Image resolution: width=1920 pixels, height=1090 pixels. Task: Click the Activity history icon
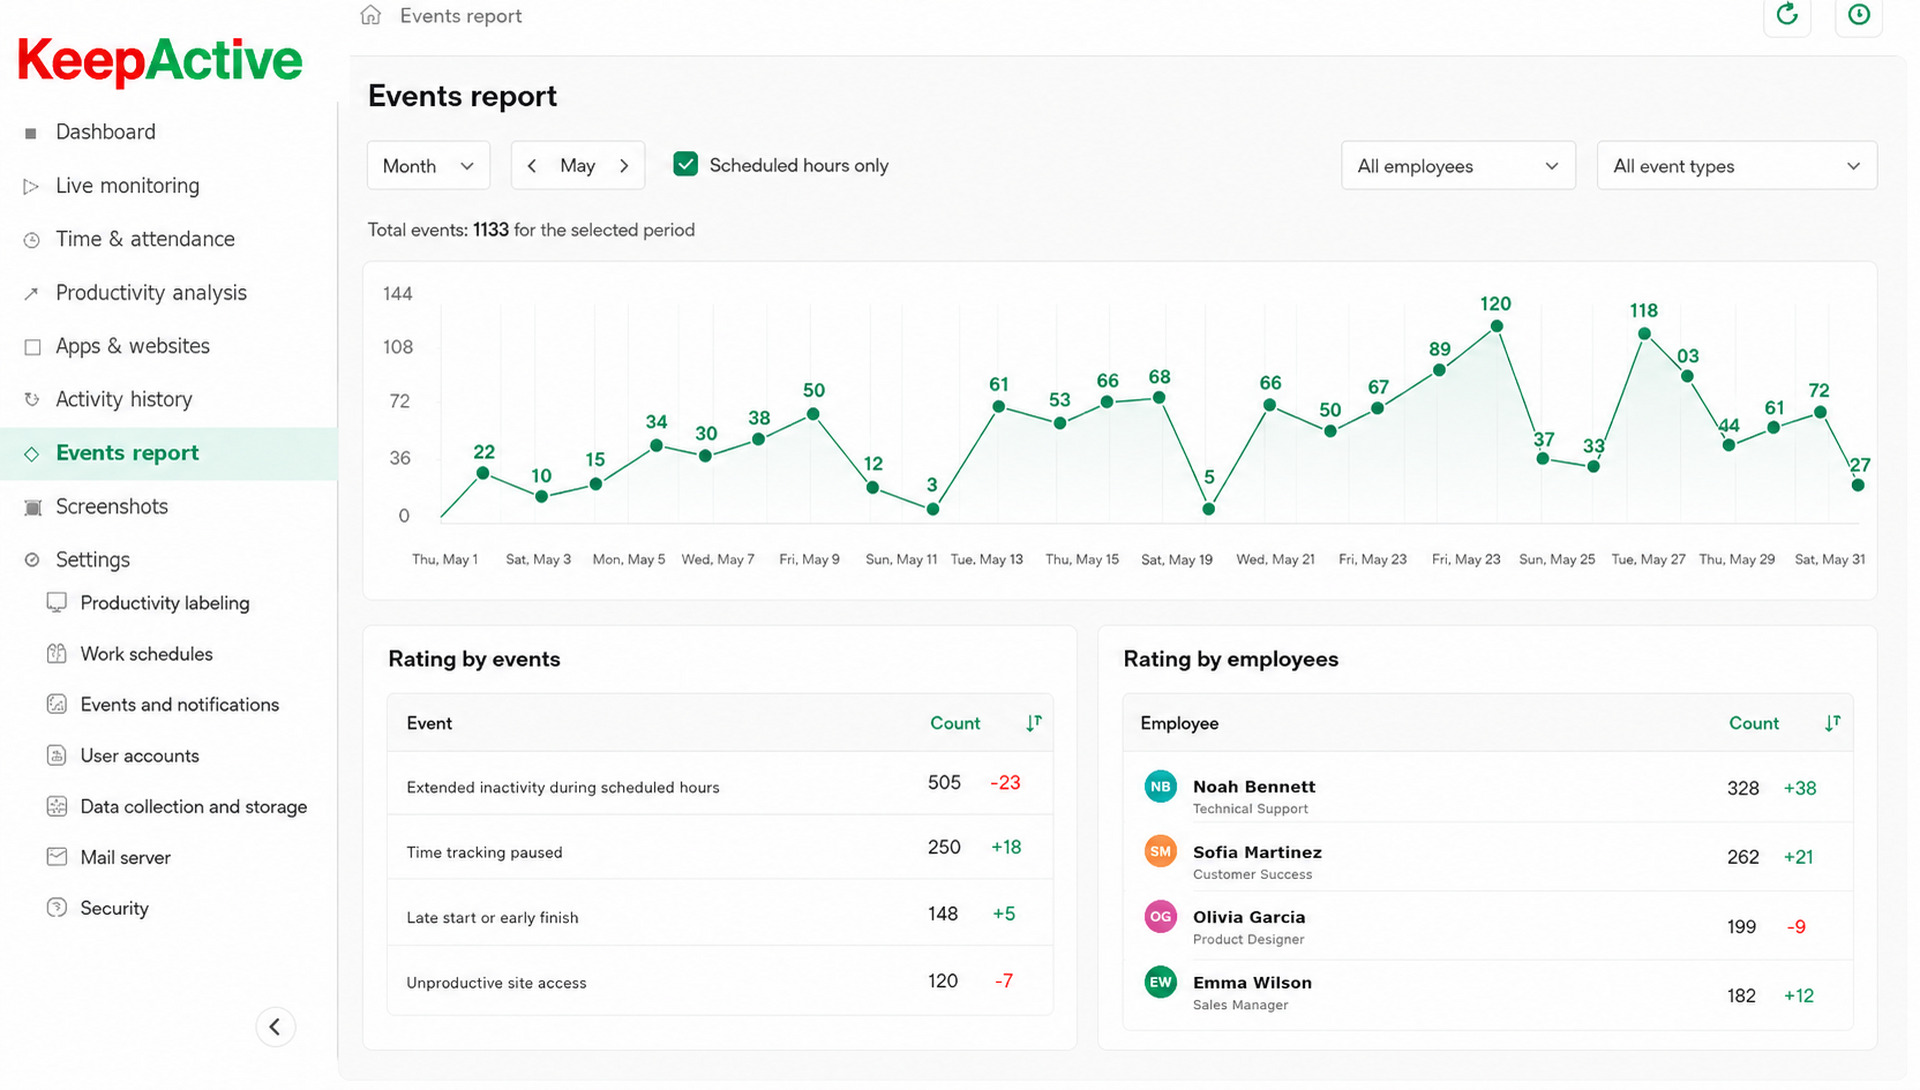pos(32,399)
